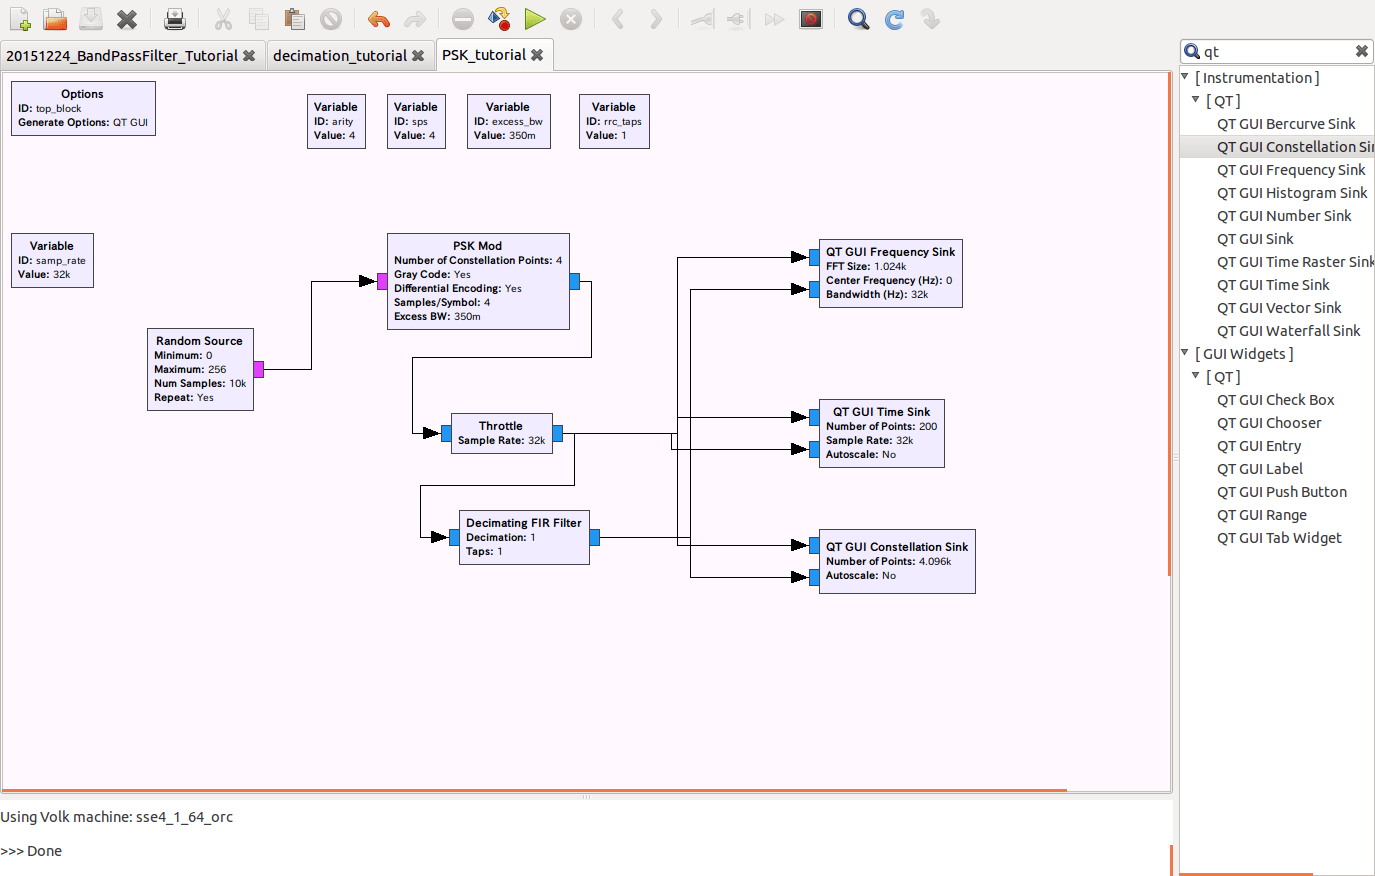Execute the flow graph
This screenshot has height=876, width=1375.
[x=534, y=18]
